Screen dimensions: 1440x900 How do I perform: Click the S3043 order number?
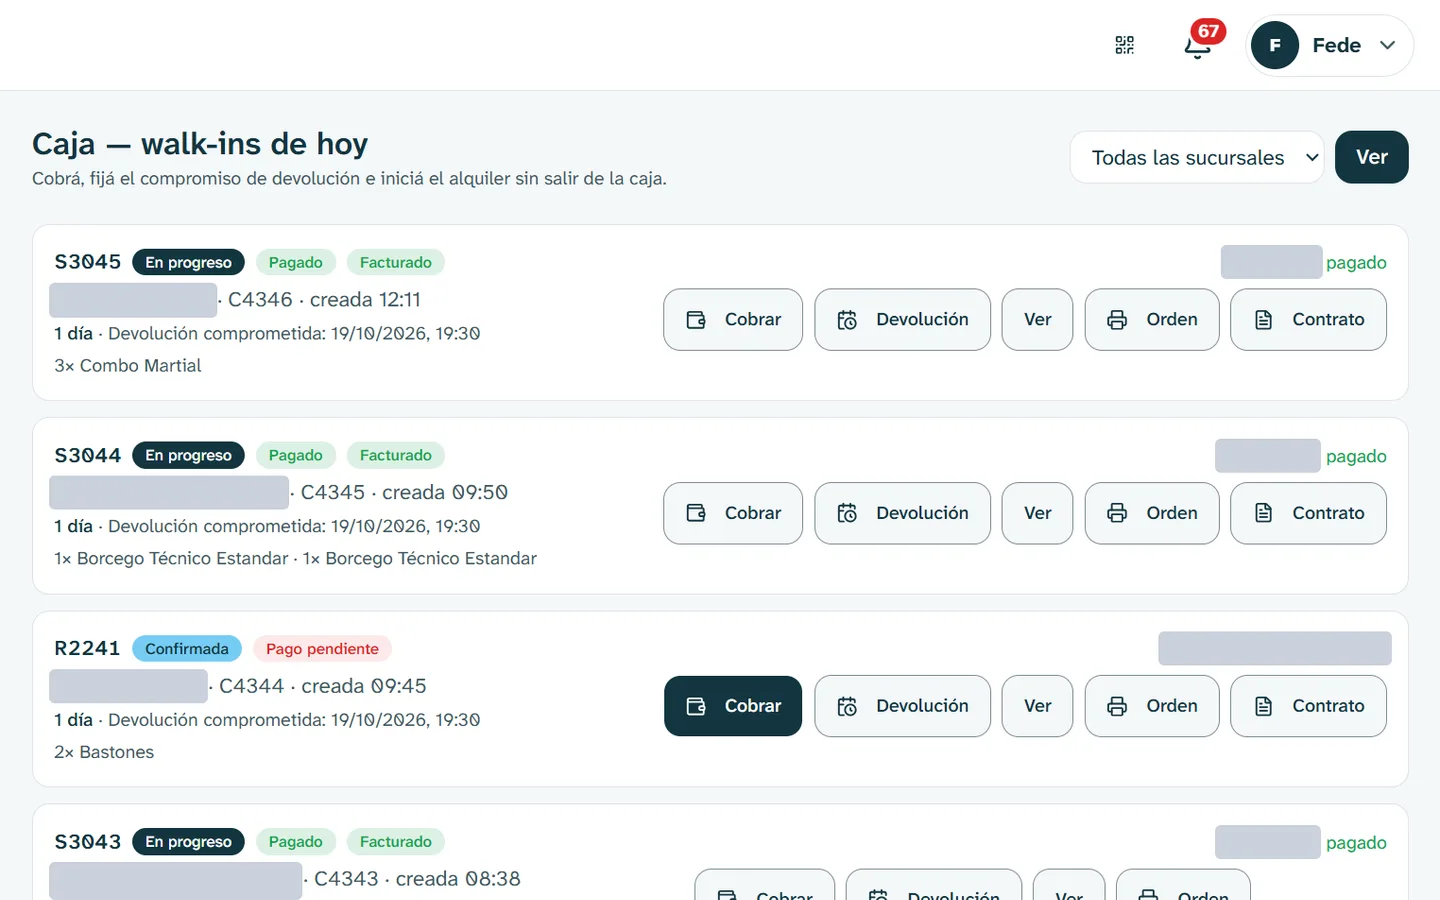click(x=87, y=842)
